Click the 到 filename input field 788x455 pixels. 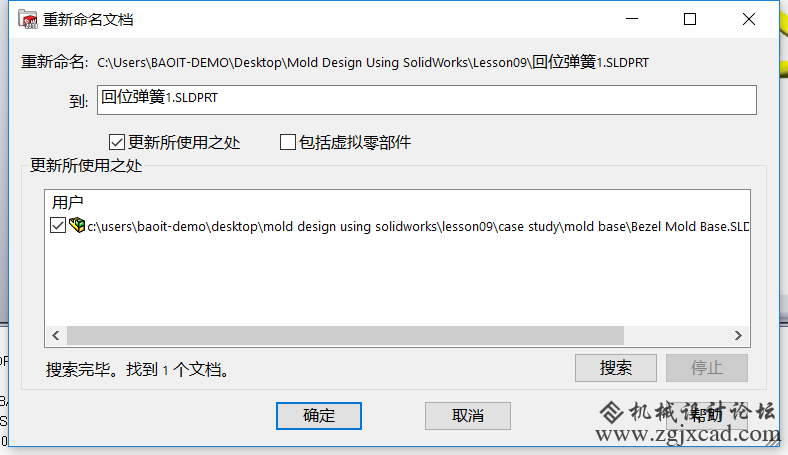(427, 100)
